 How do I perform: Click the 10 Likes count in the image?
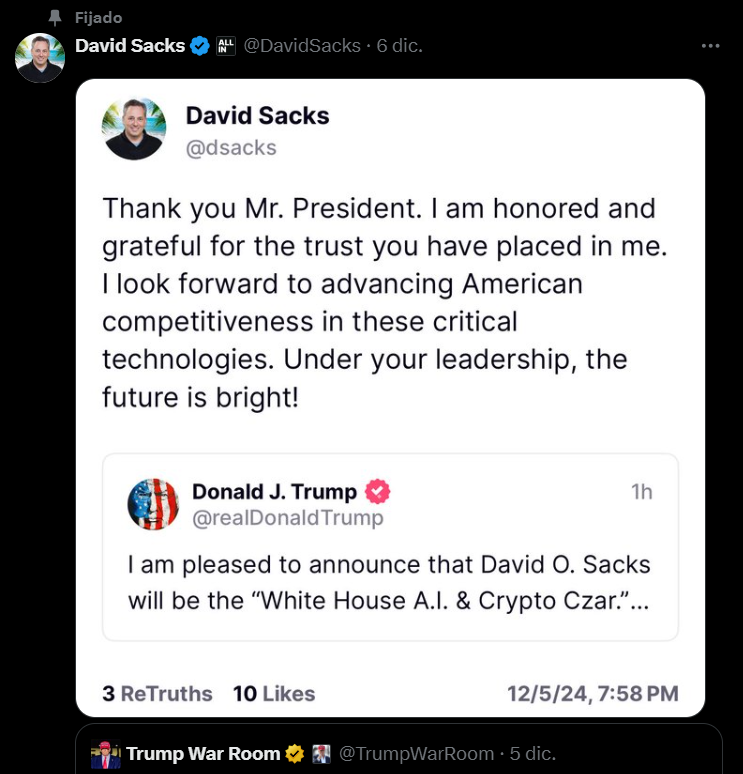(x=274, y=693)
